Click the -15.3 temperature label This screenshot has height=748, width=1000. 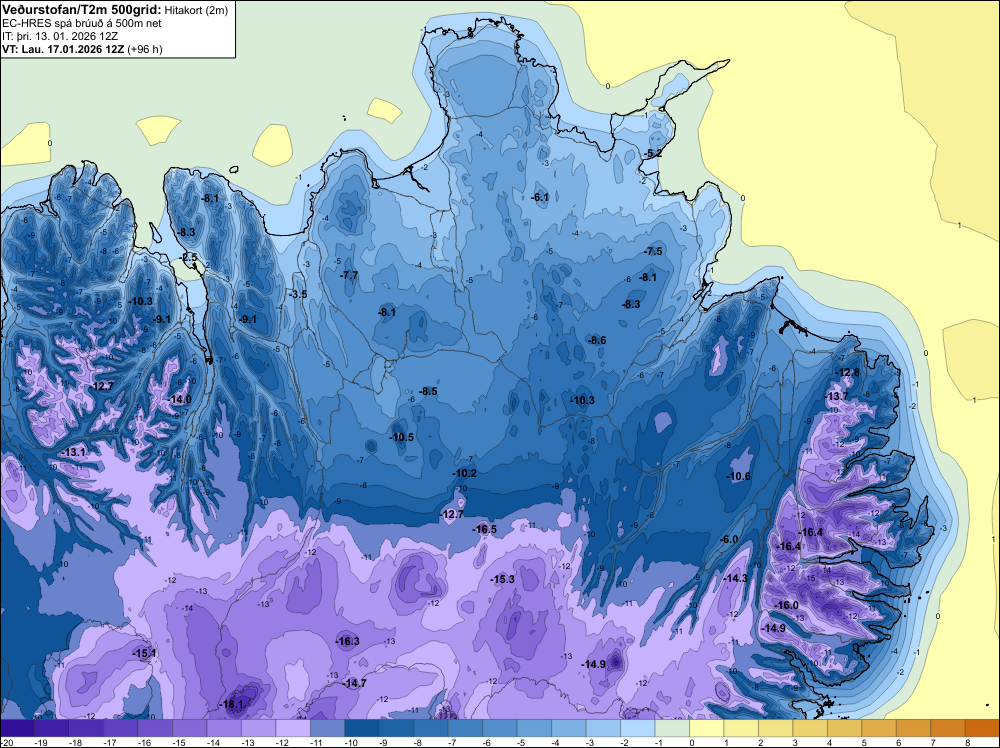(x=503, y=579)
